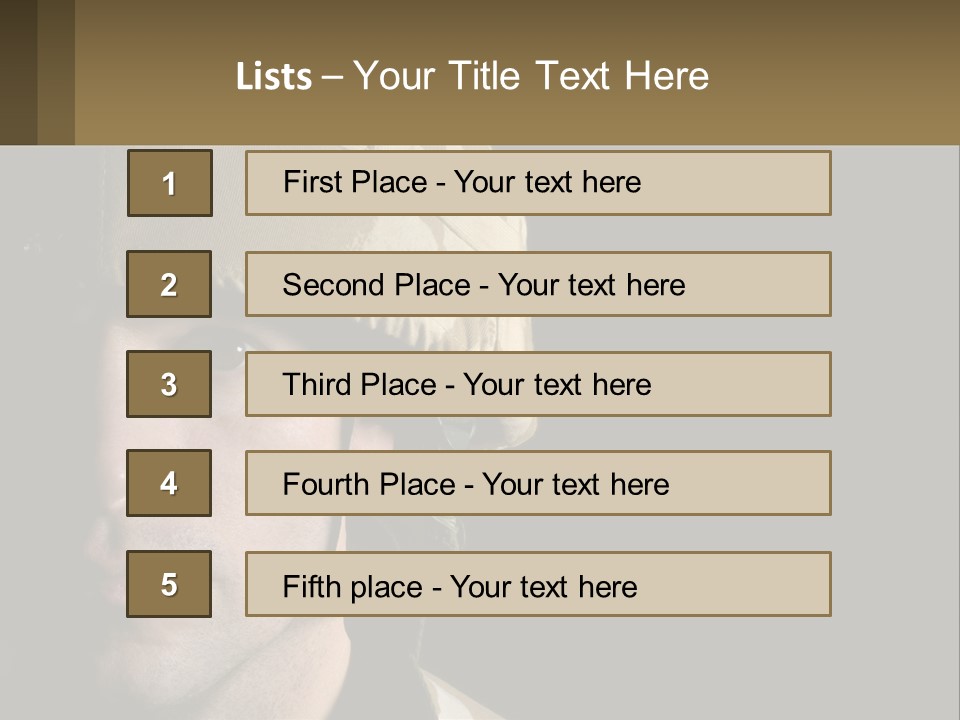The width and height of the screenshot is (960, 720).
Task: Click the darkest brown stripe in header corner
Action: click(x=18, y=72)
